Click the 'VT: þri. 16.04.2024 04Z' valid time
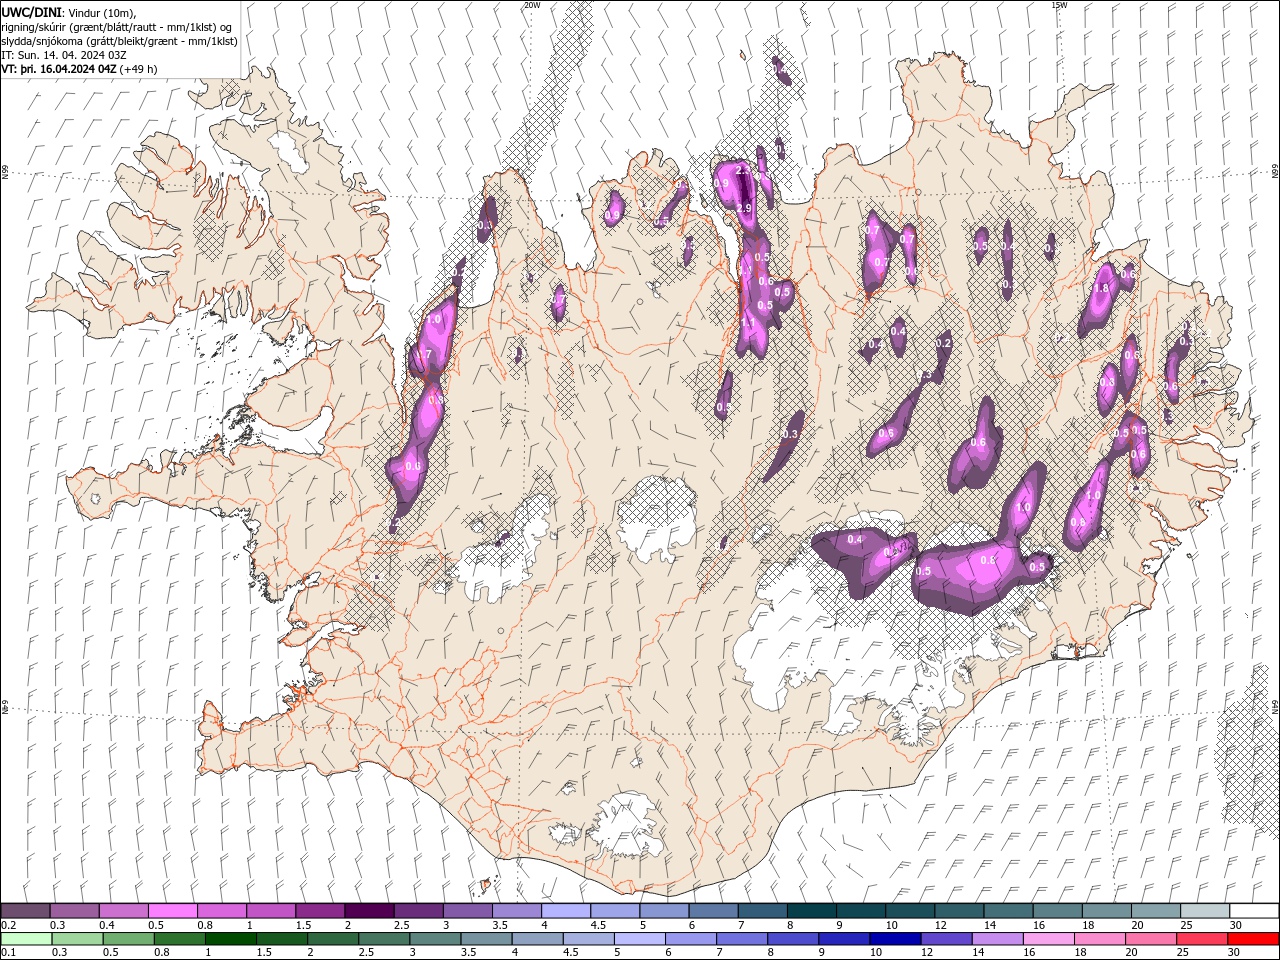 point(58,69)
